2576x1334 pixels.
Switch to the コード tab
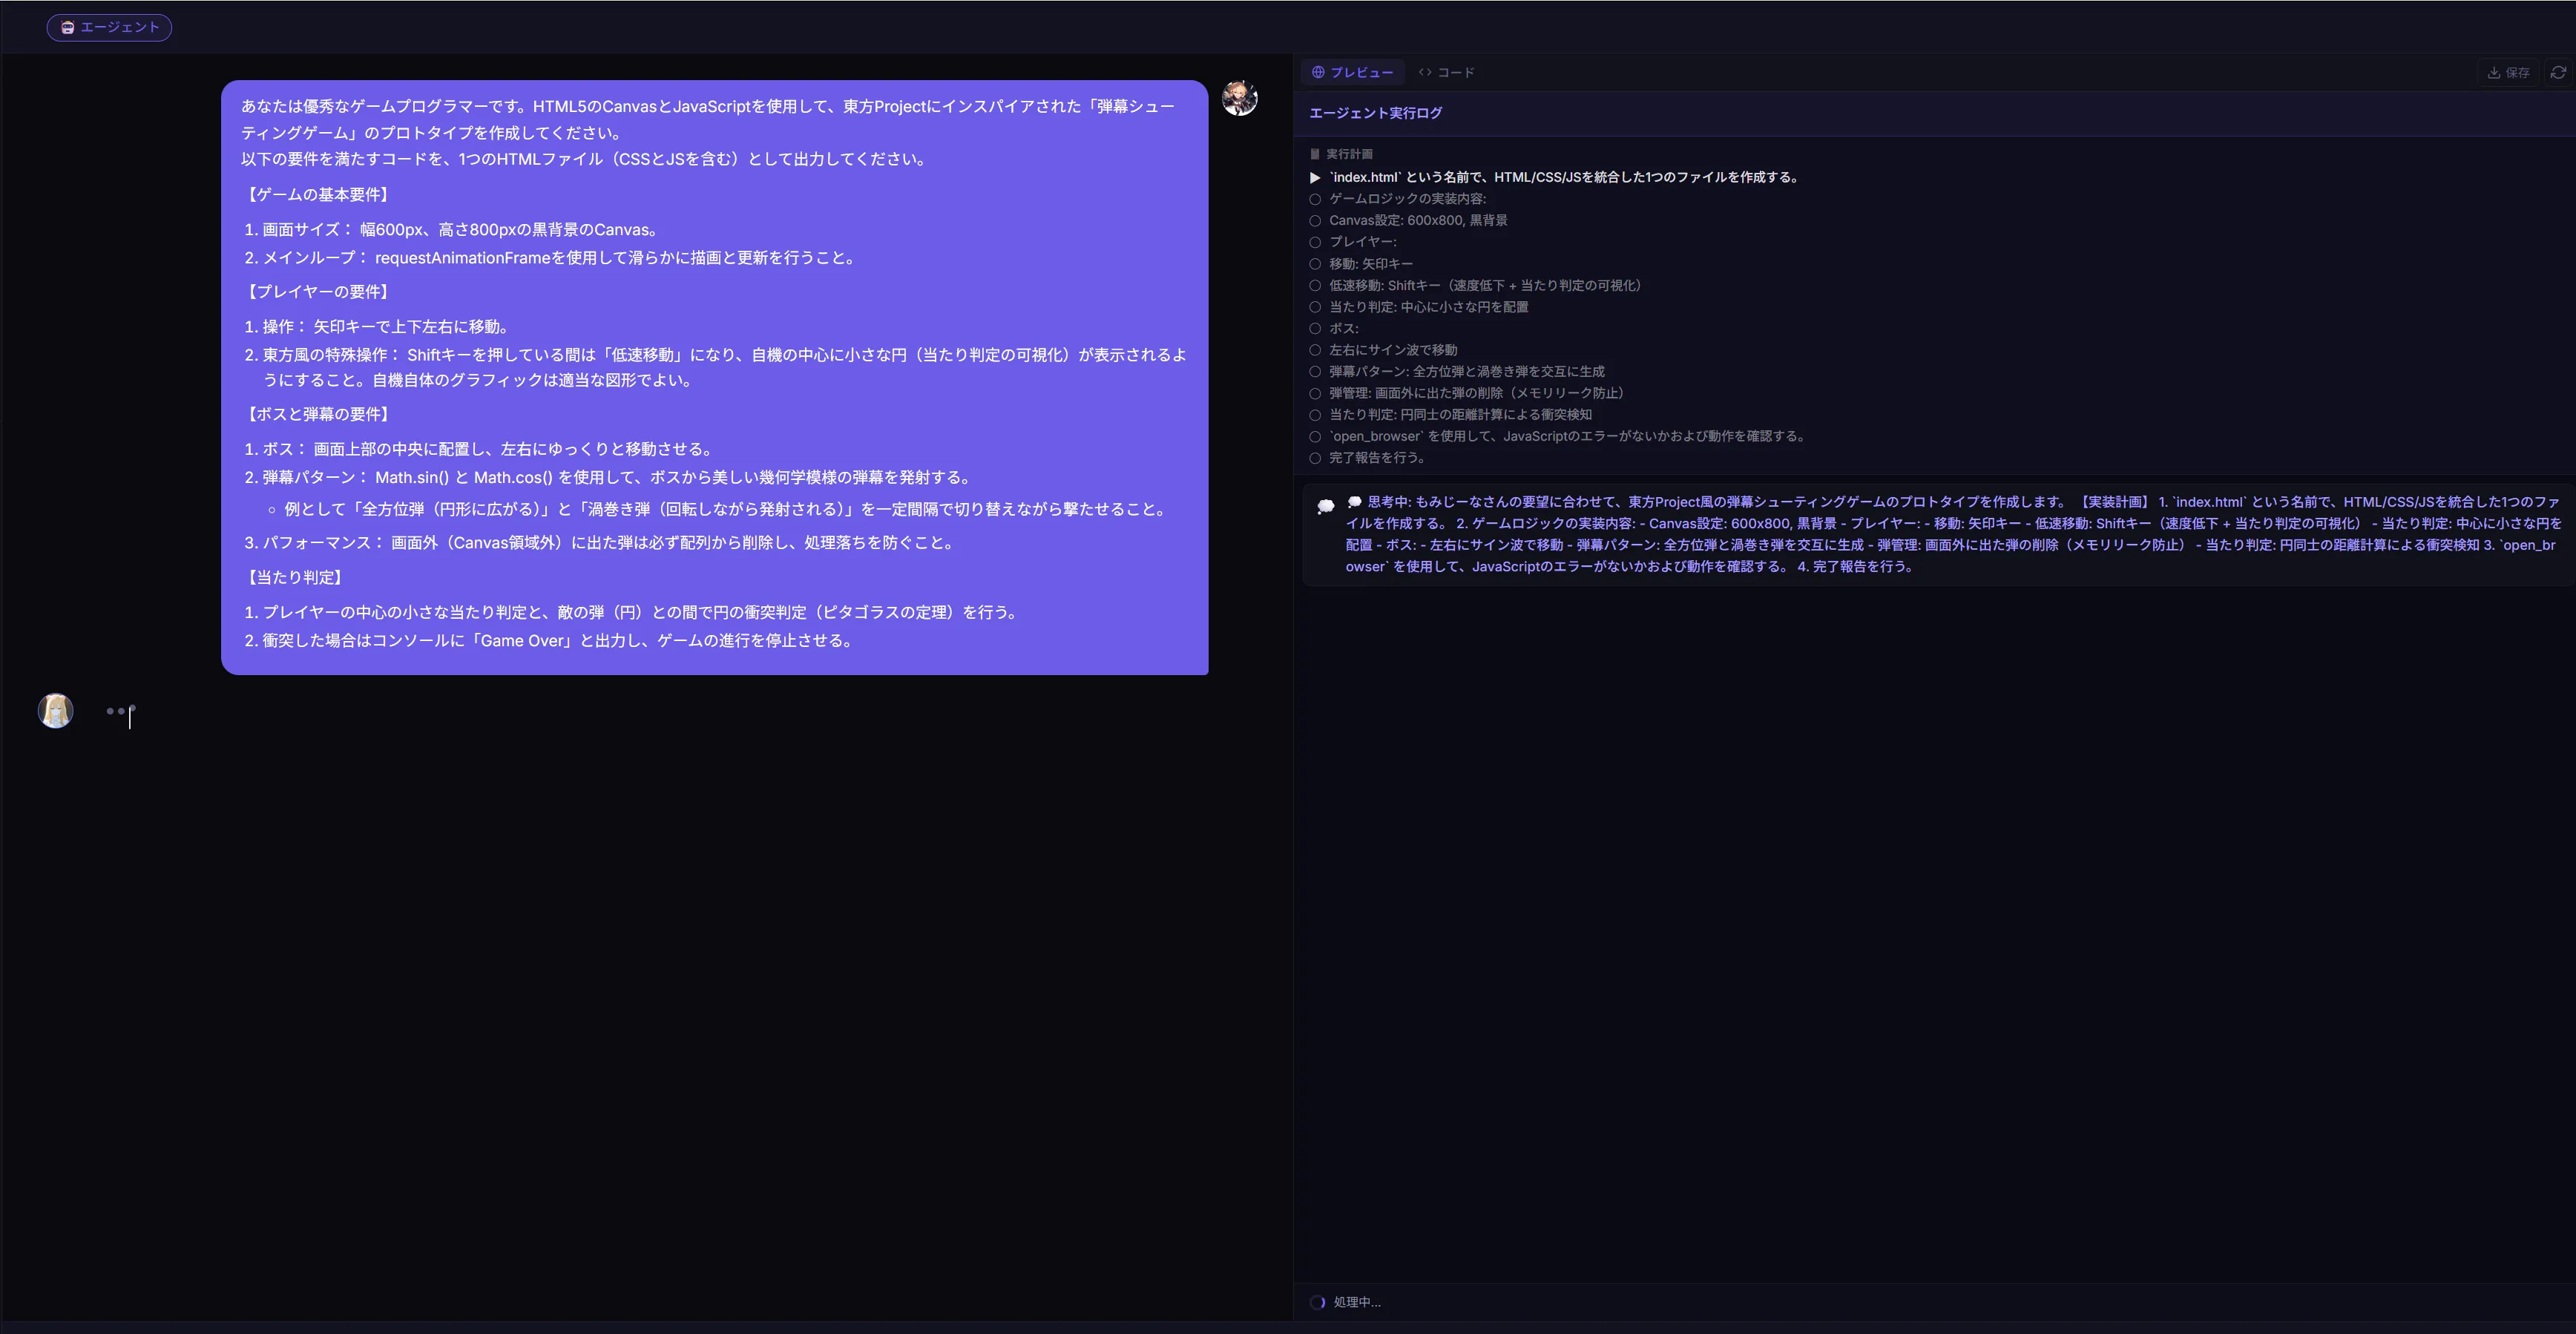point(1446,72)
